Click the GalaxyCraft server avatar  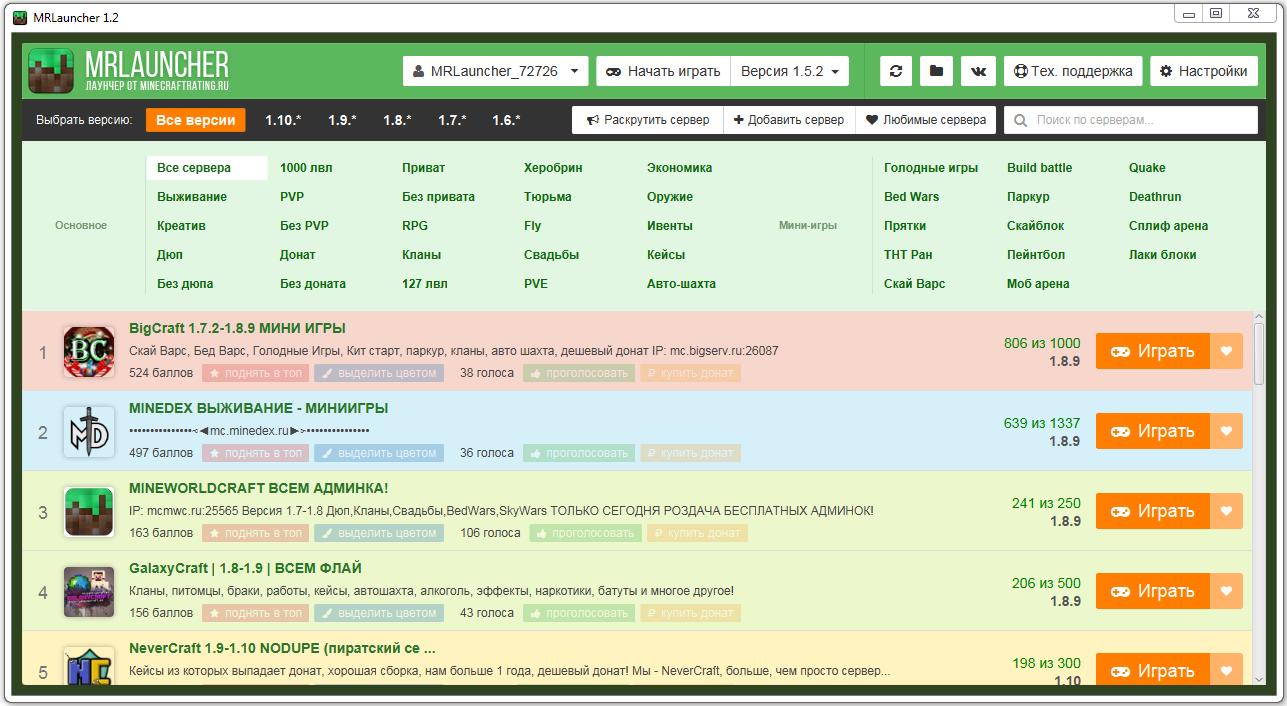[x=88, y=591]
